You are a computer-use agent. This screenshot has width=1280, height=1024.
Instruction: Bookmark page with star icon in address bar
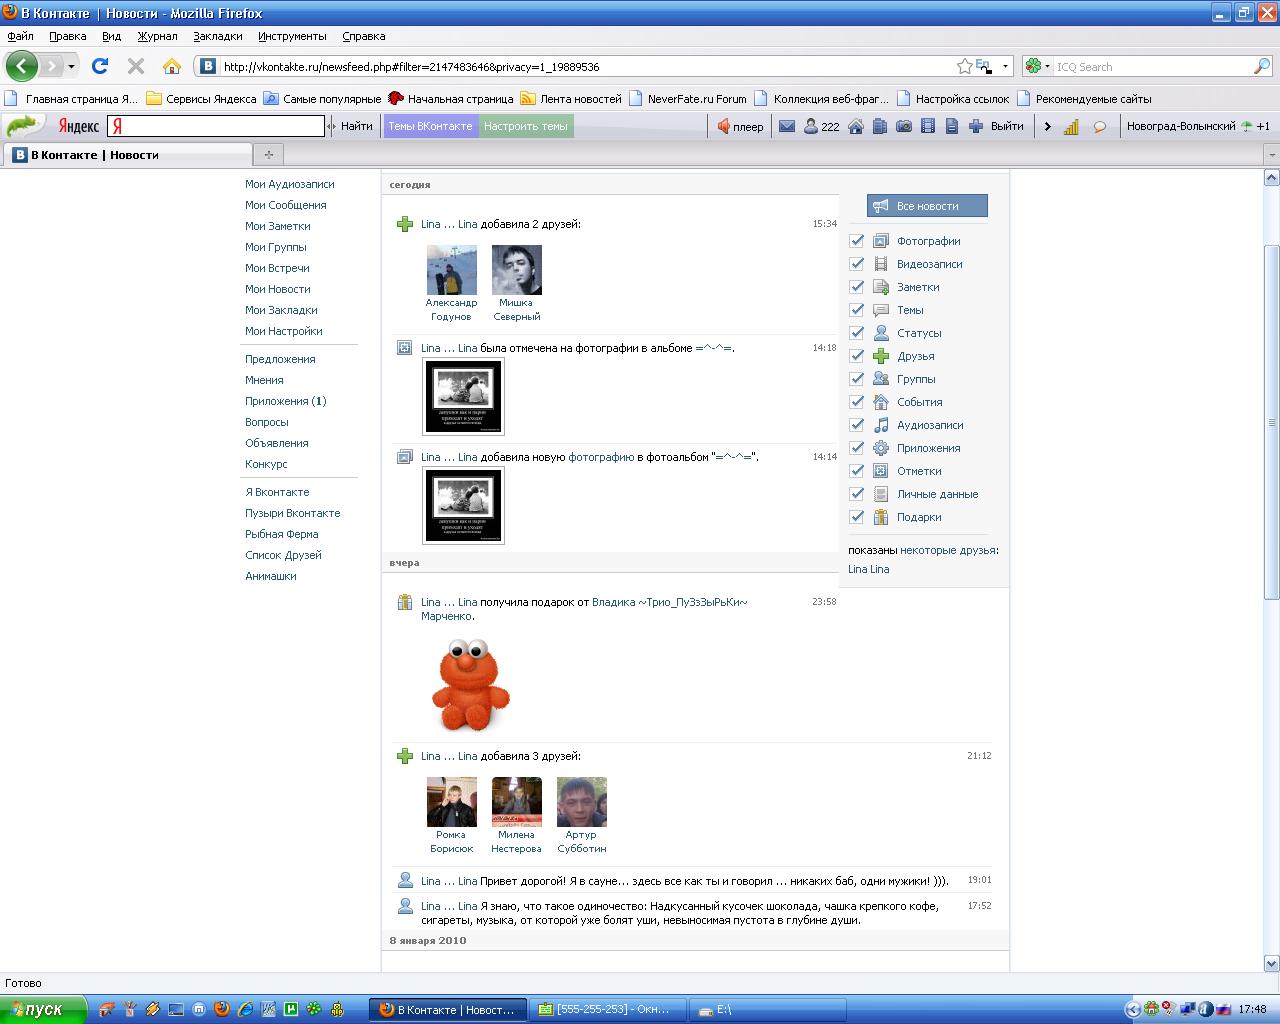(964, 66)
